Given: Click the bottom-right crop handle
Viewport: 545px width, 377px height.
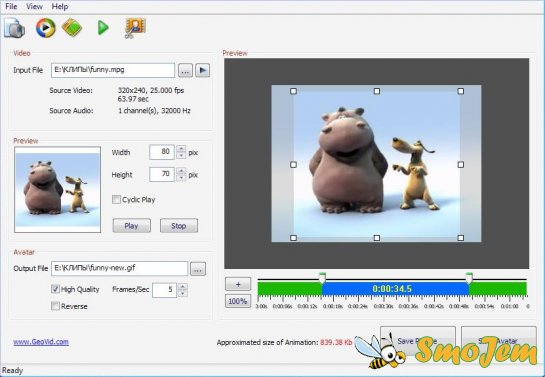Looking at the screenshot, I should tap(461, 238).
